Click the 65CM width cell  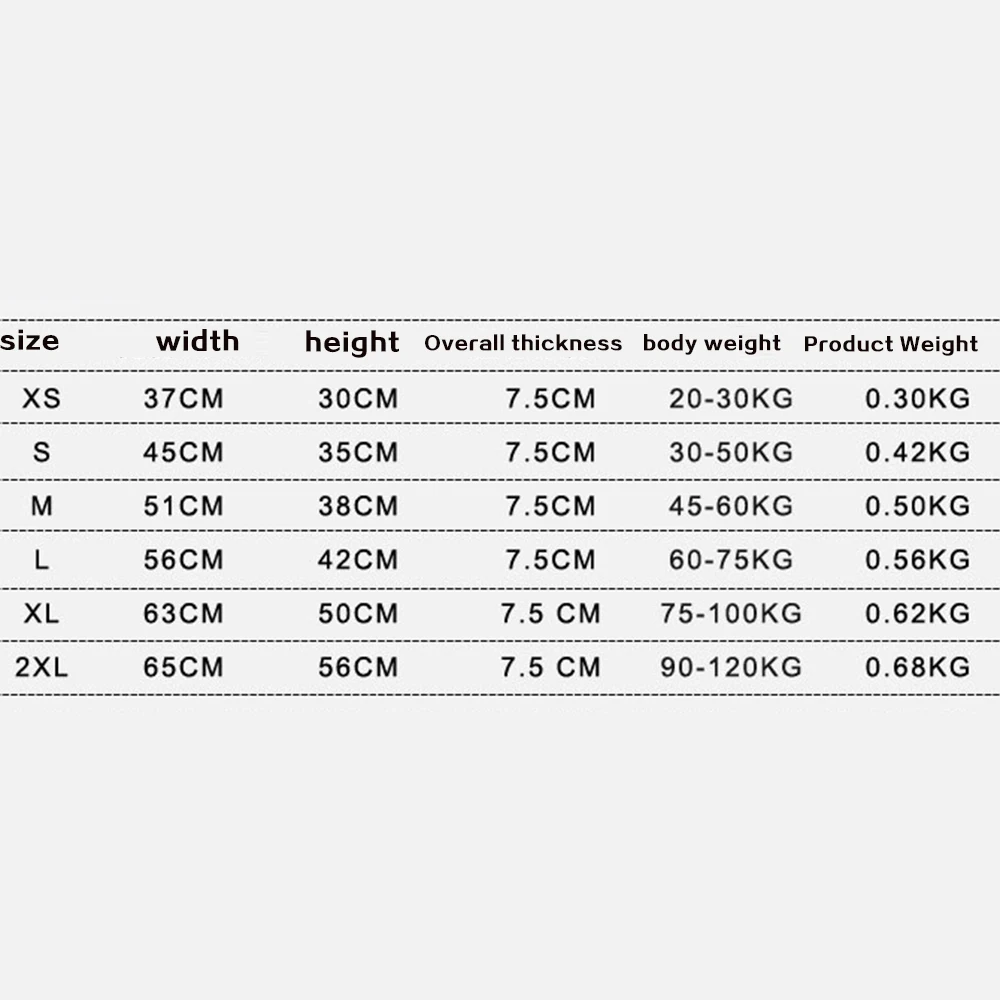coord(183,667)
